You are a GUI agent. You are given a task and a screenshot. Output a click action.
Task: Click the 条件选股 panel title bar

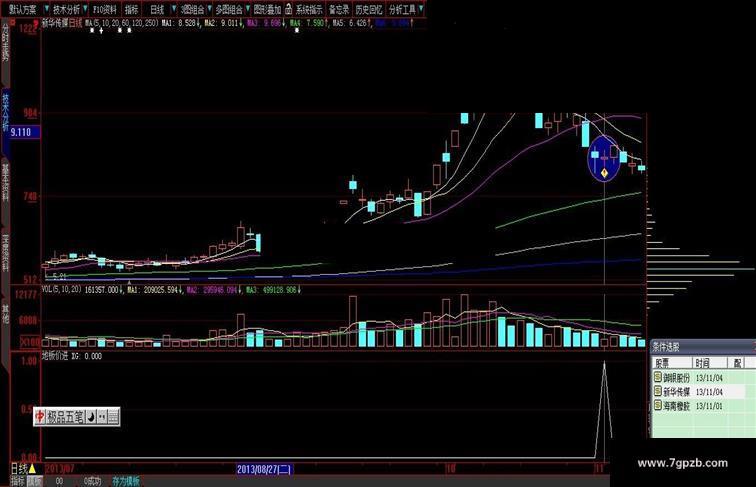(702, 347)
